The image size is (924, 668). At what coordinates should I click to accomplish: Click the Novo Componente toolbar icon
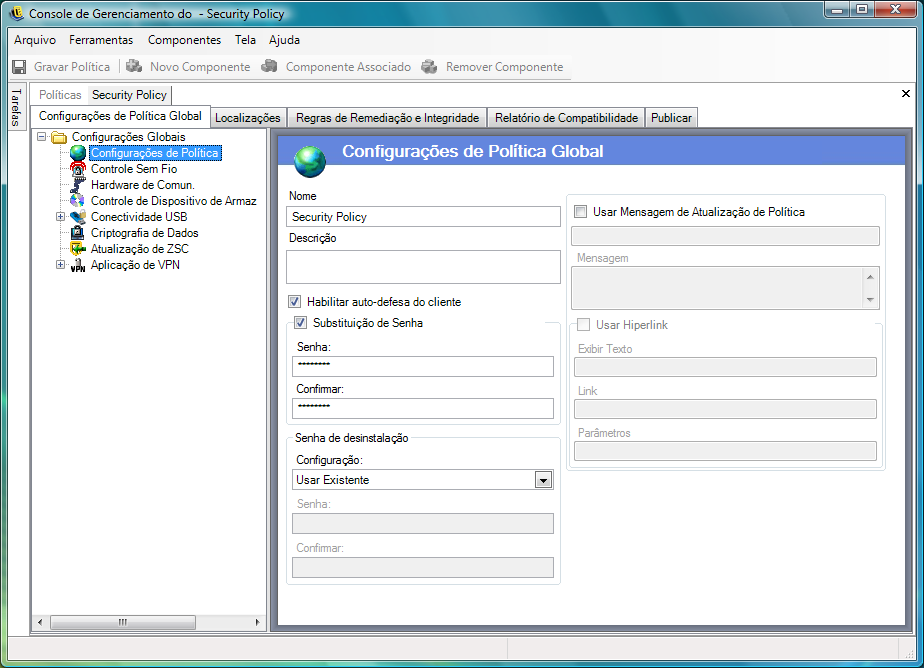click(x=134, y=66)
